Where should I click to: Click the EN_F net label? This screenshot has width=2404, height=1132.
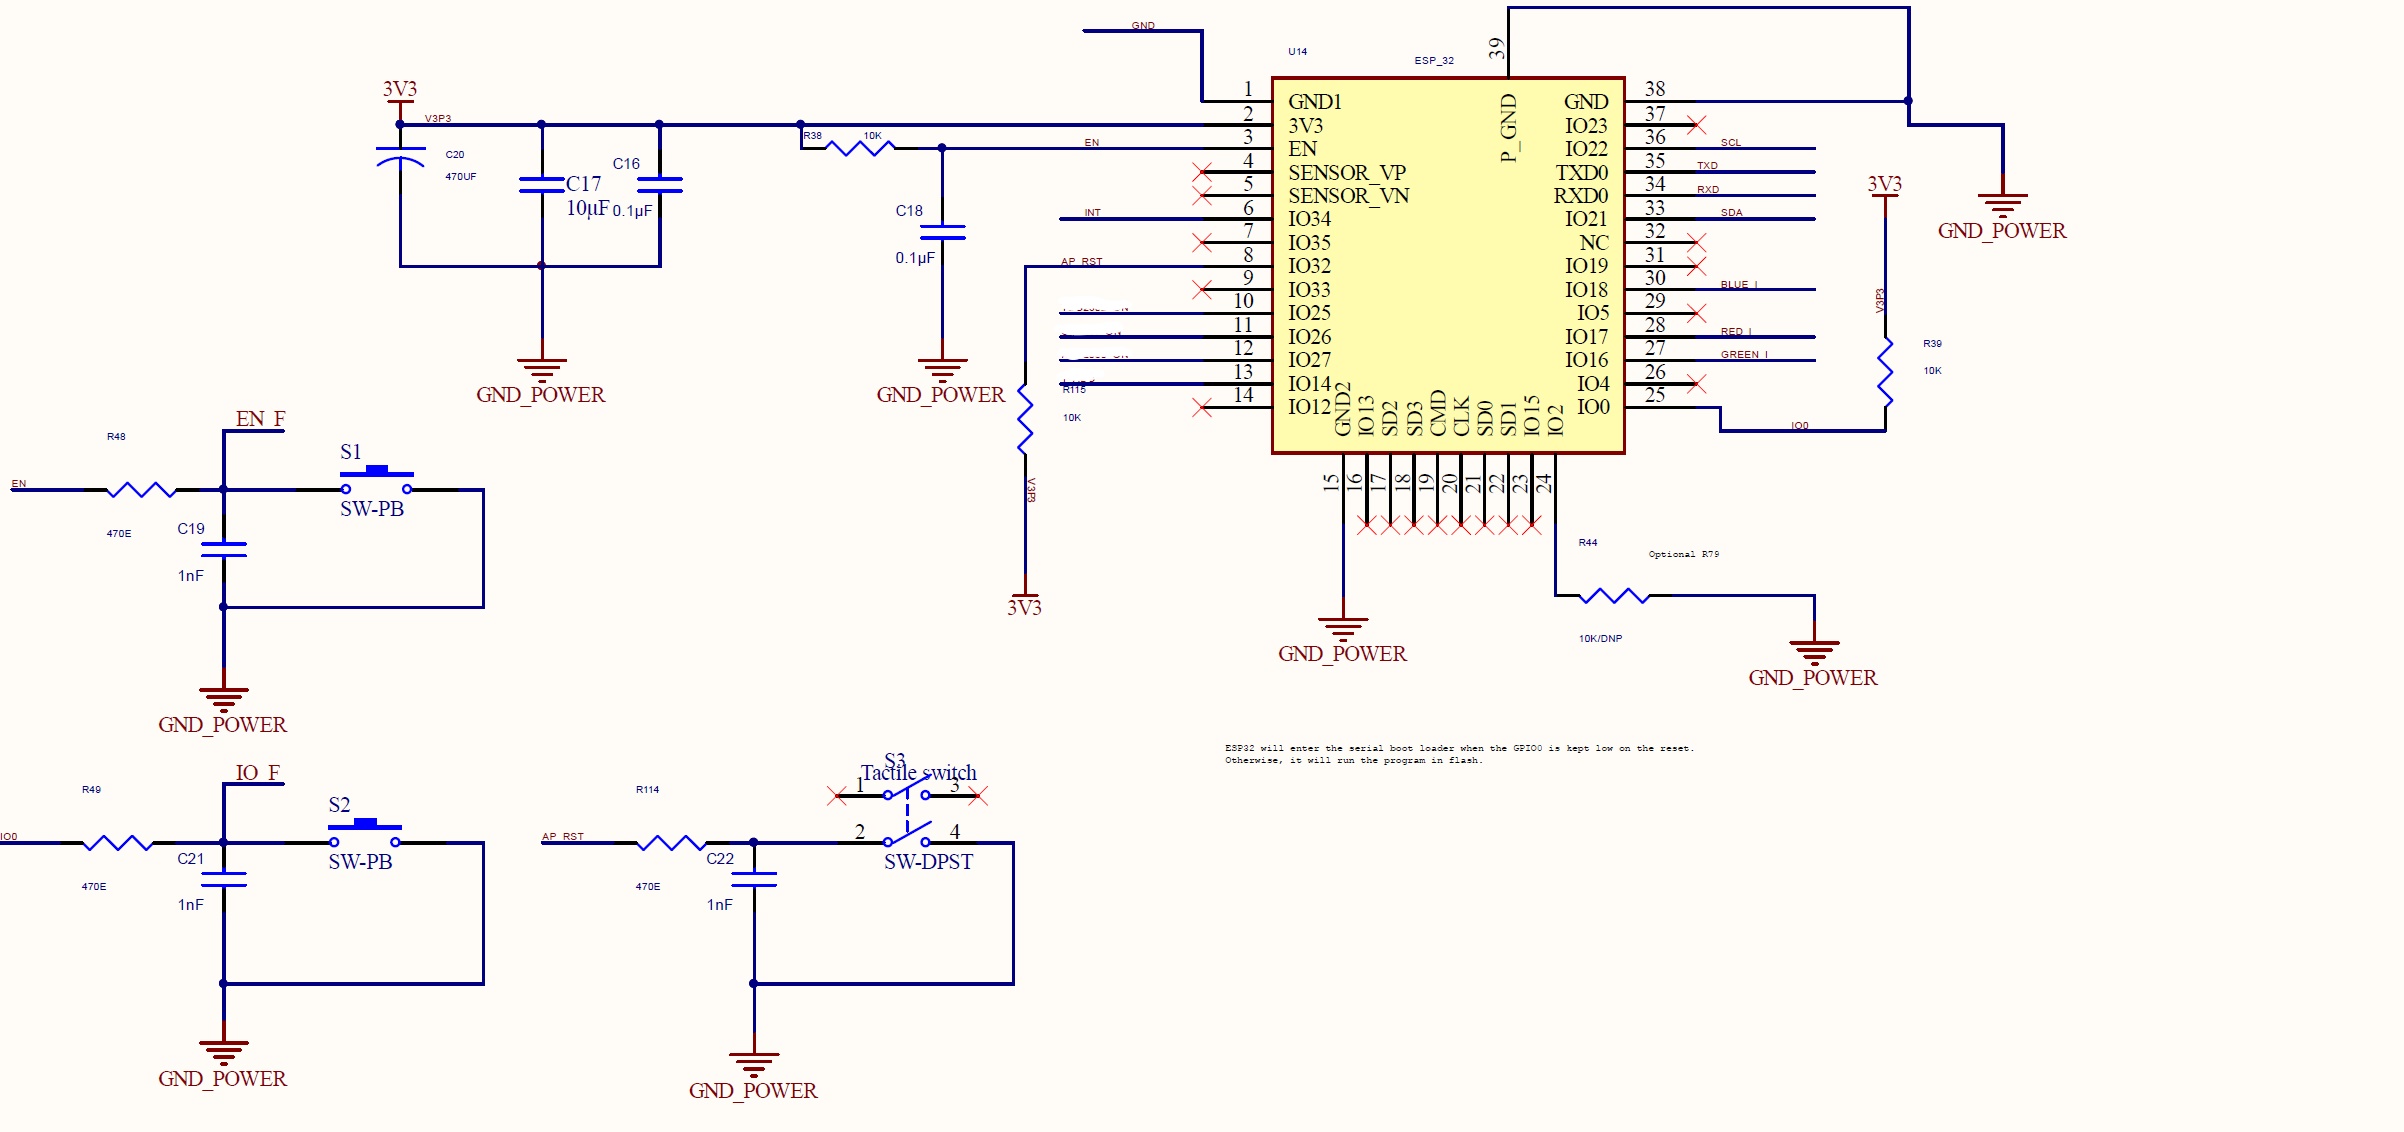tap(261, 419)
